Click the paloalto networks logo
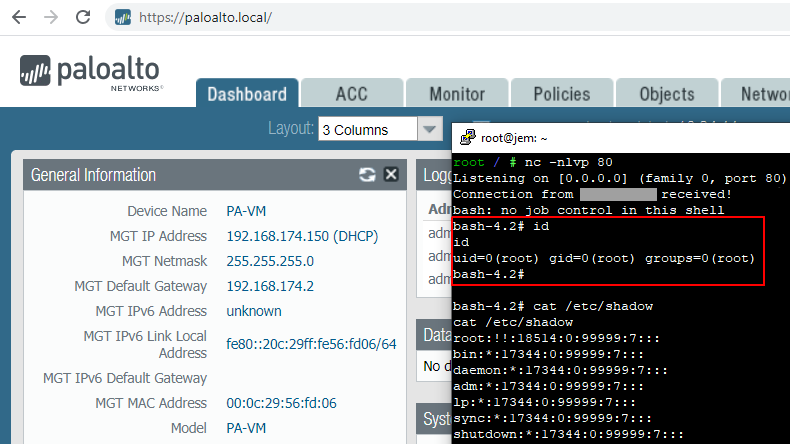 coord(91,72)
